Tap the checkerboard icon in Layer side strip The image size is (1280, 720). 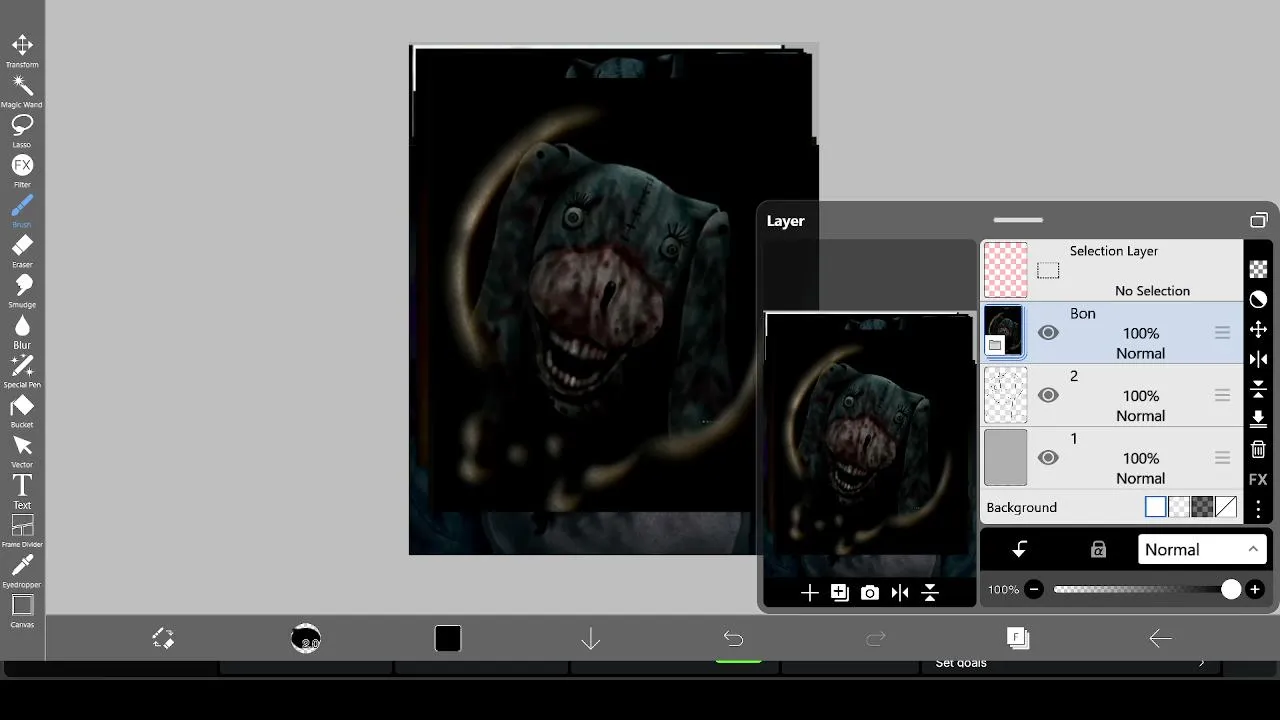[1259, 269]
